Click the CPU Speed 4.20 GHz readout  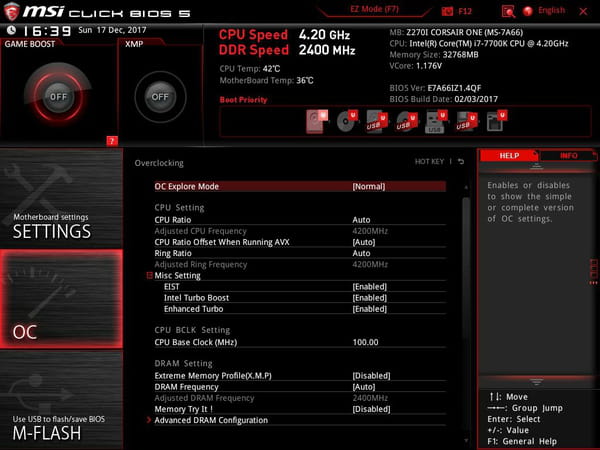pyautogui.click(x=284, y=35)
